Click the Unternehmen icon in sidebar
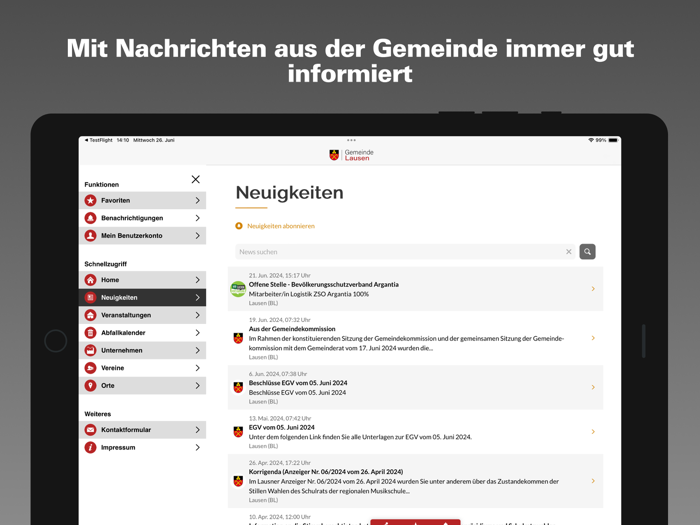Viewport: 700px width, 525px height. pos(91,350)
